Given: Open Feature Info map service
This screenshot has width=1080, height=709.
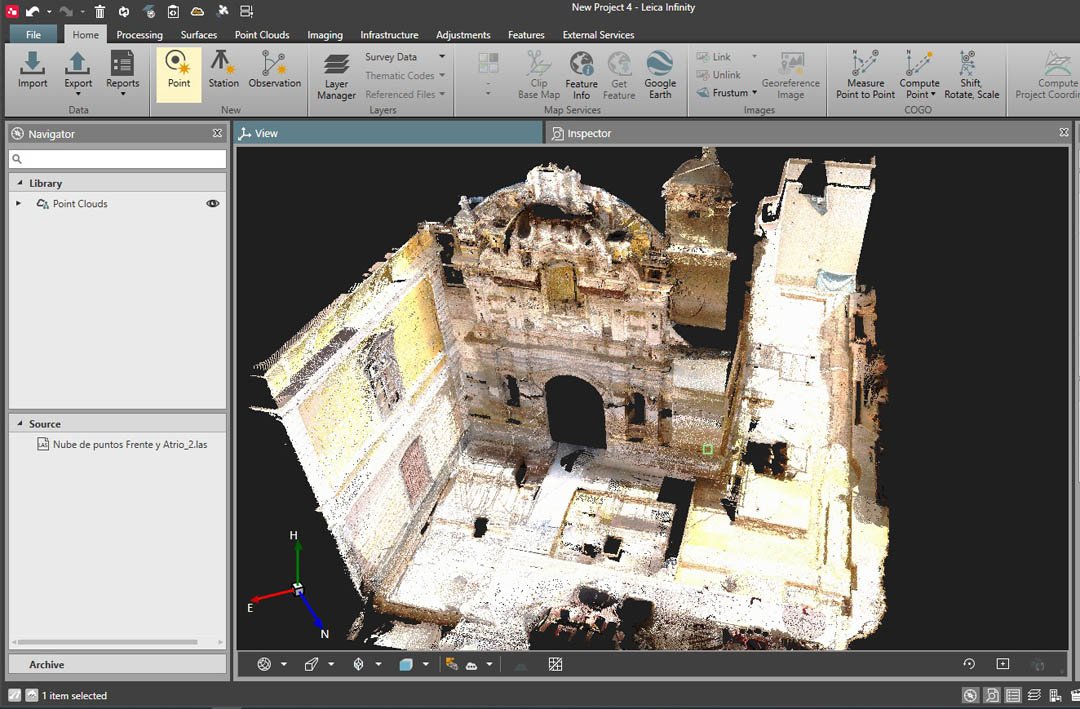Looking at the screenshot, I should point(581,76).
